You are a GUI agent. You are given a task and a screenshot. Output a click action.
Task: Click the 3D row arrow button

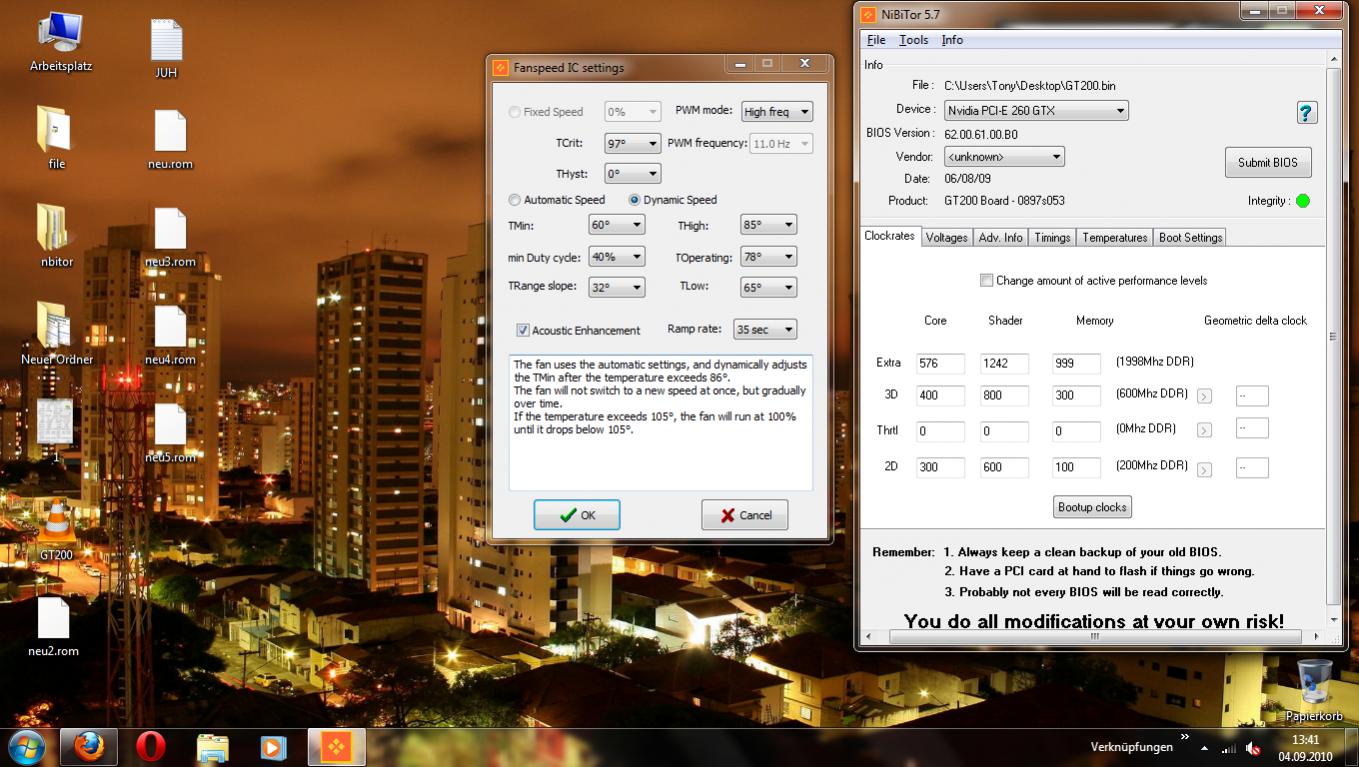(1204, 396)
